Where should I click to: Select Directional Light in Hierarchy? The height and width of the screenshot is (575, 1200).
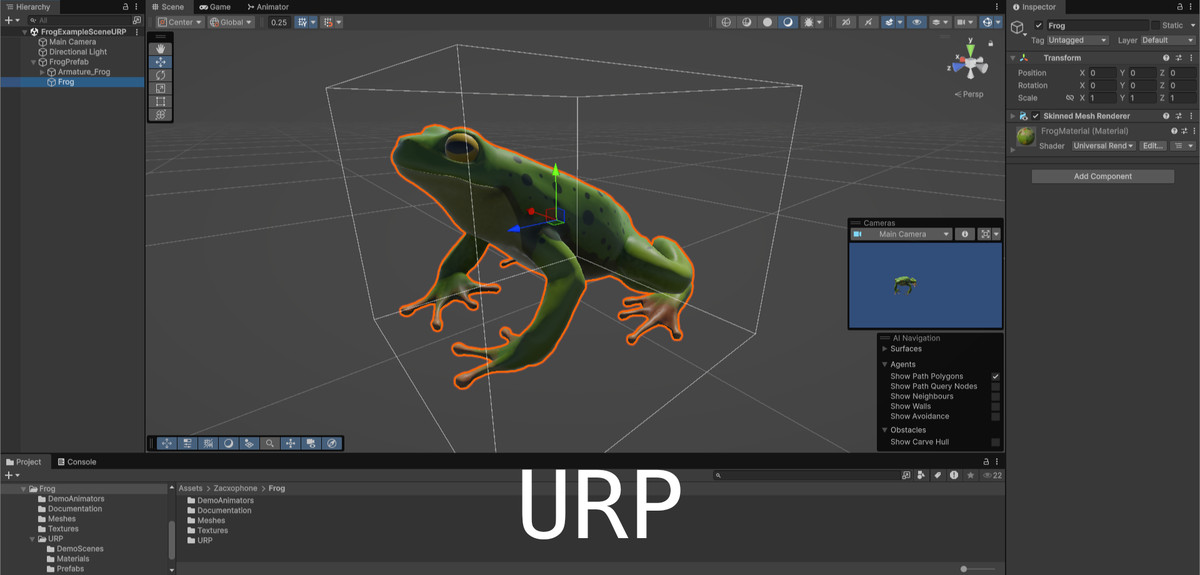tap(78, 52)
